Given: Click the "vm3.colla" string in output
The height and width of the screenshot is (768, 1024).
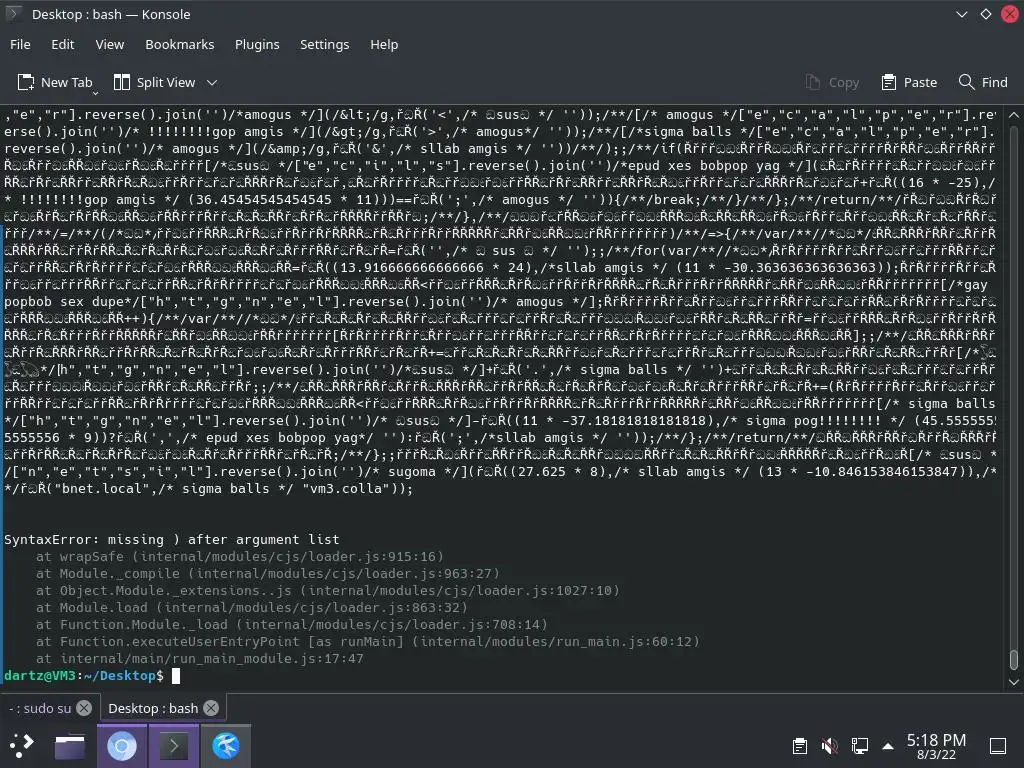Looking at the screenshot, I should click(344, 488).
